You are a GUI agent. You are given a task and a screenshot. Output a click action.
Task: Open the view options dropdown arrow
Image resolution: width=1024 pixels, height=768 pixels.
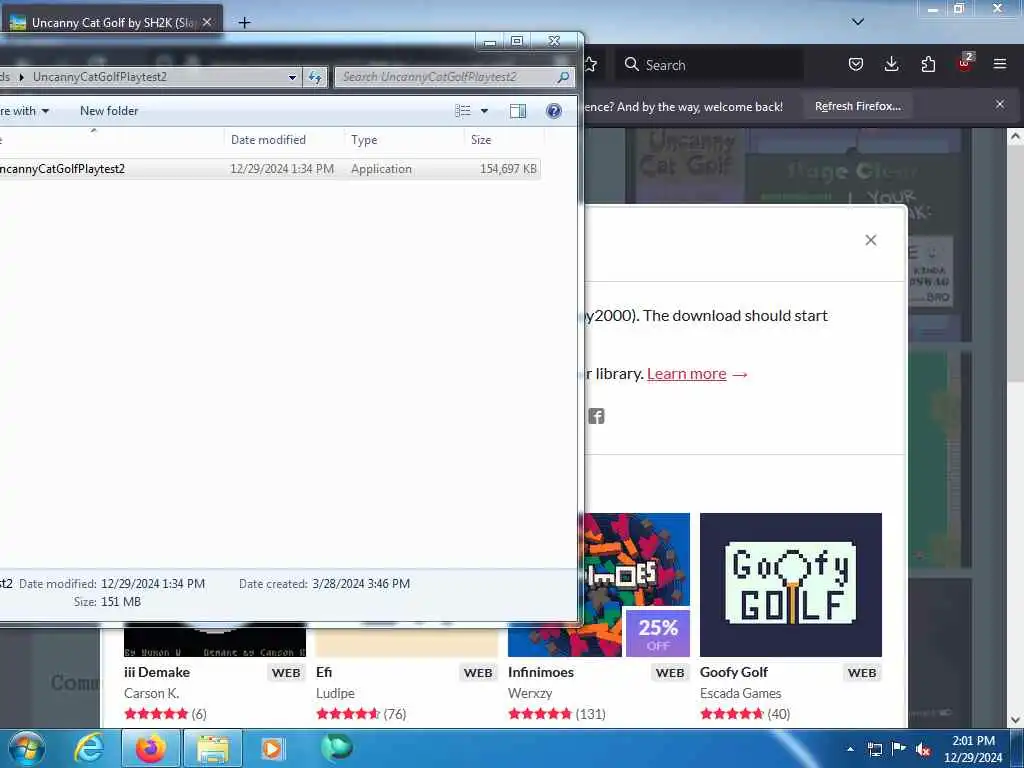[x=485, y=111]
